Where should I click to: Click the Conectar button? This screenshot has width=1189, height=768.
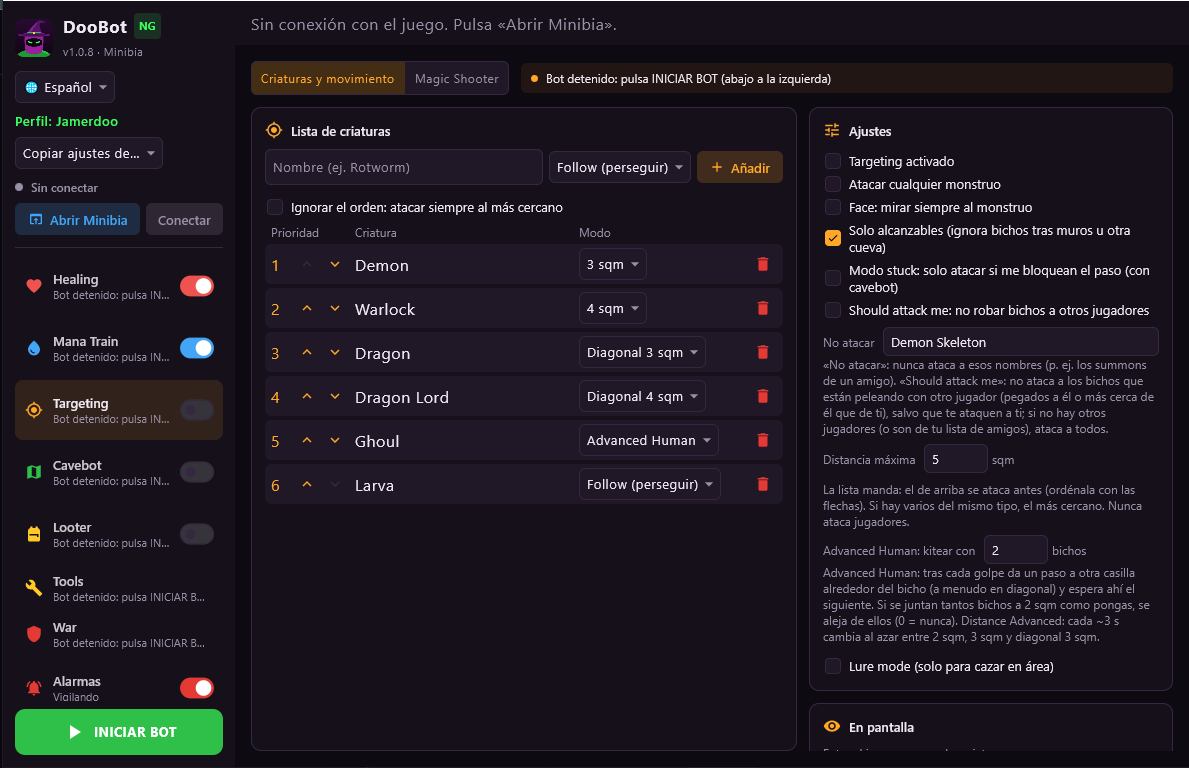coord(184,220)
